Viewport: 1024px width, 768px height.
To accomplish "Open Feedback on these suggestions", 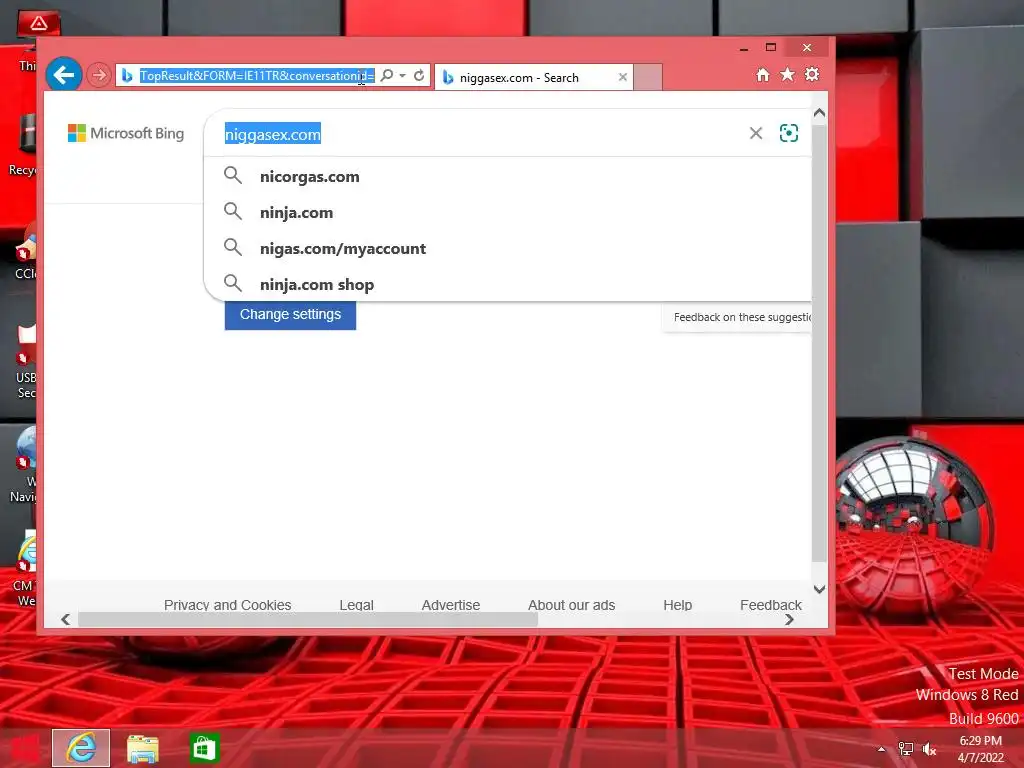I will (x=742, y=317).
